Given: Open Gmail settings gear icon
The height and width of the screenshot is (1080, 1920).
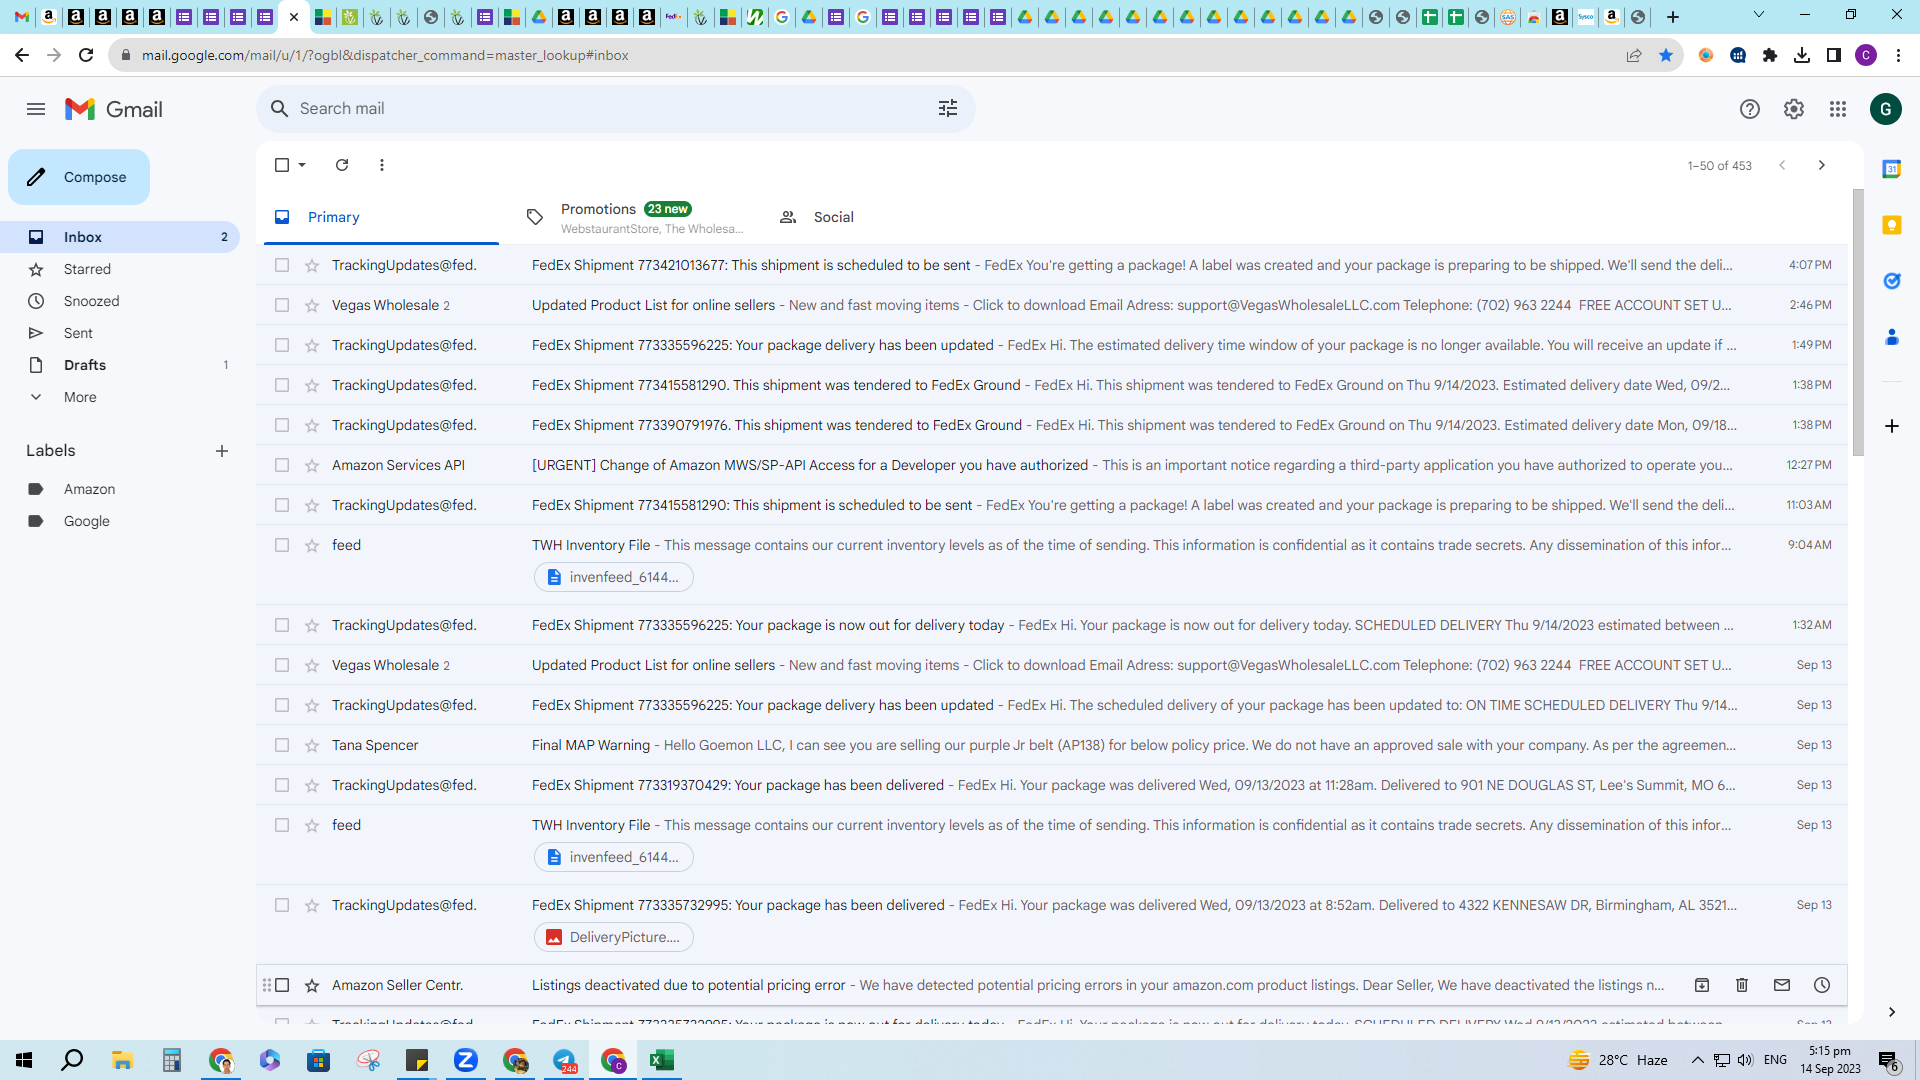Looking at the screenshot, I should click(x=1794, y=109).
